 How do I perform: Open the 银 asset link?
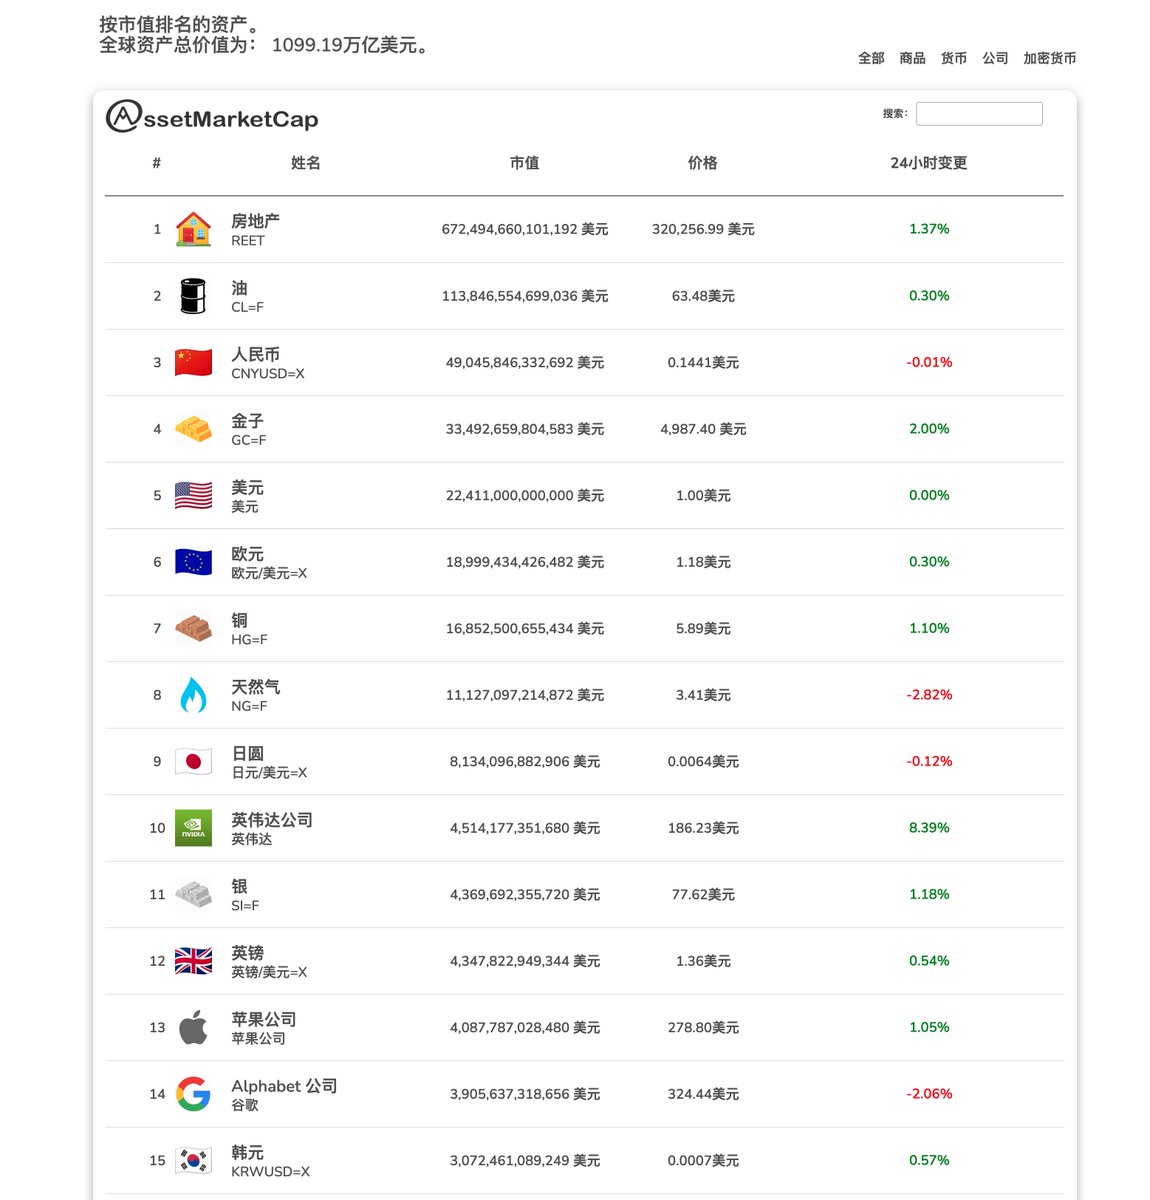[x=239, y=886]
